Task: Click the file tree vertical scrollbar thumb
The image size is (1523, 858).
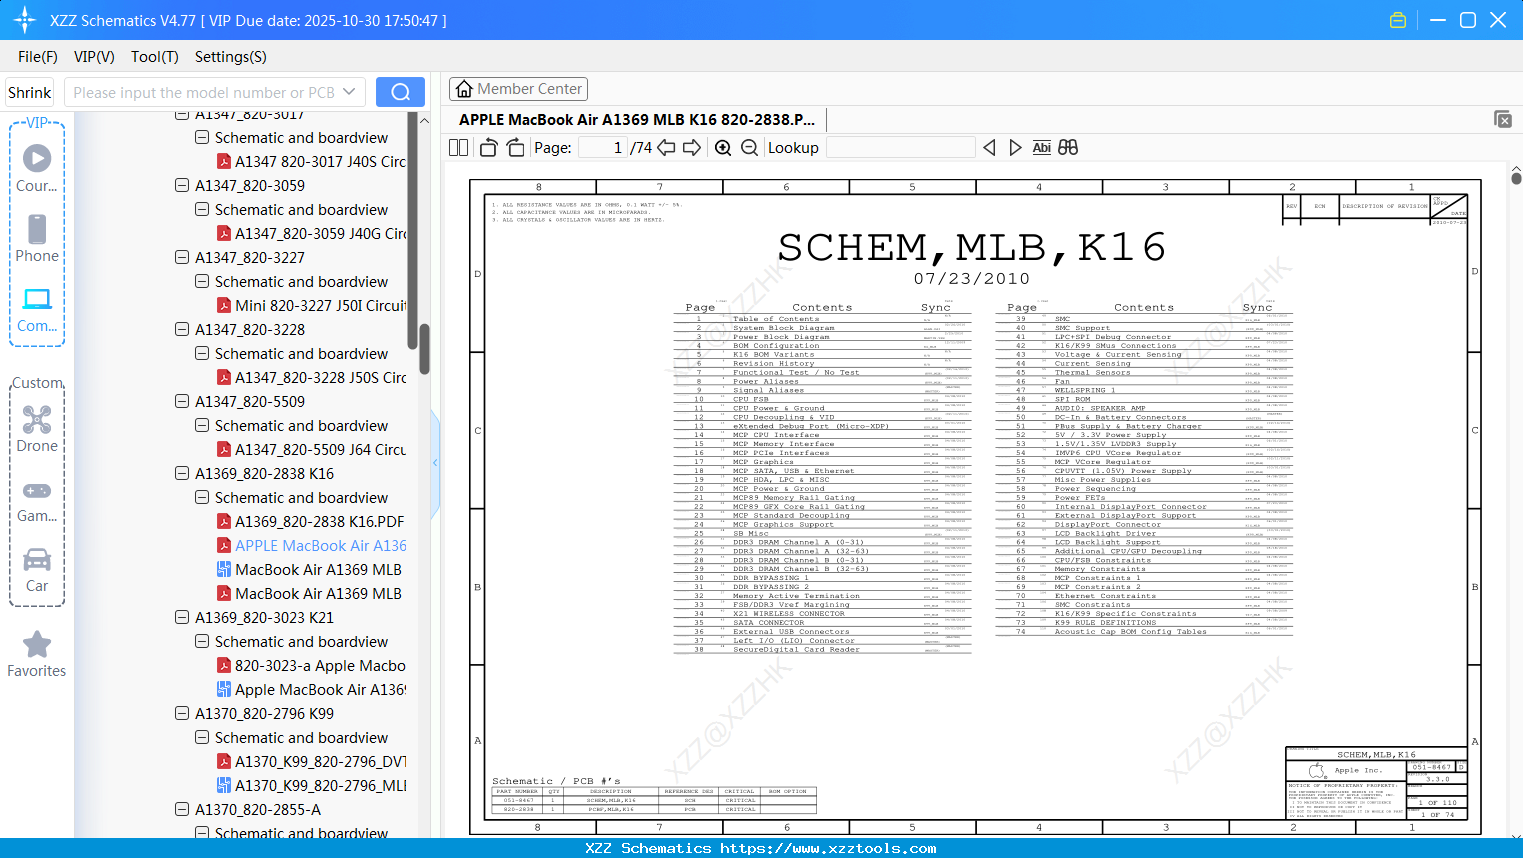Action: tap(424, 348)
